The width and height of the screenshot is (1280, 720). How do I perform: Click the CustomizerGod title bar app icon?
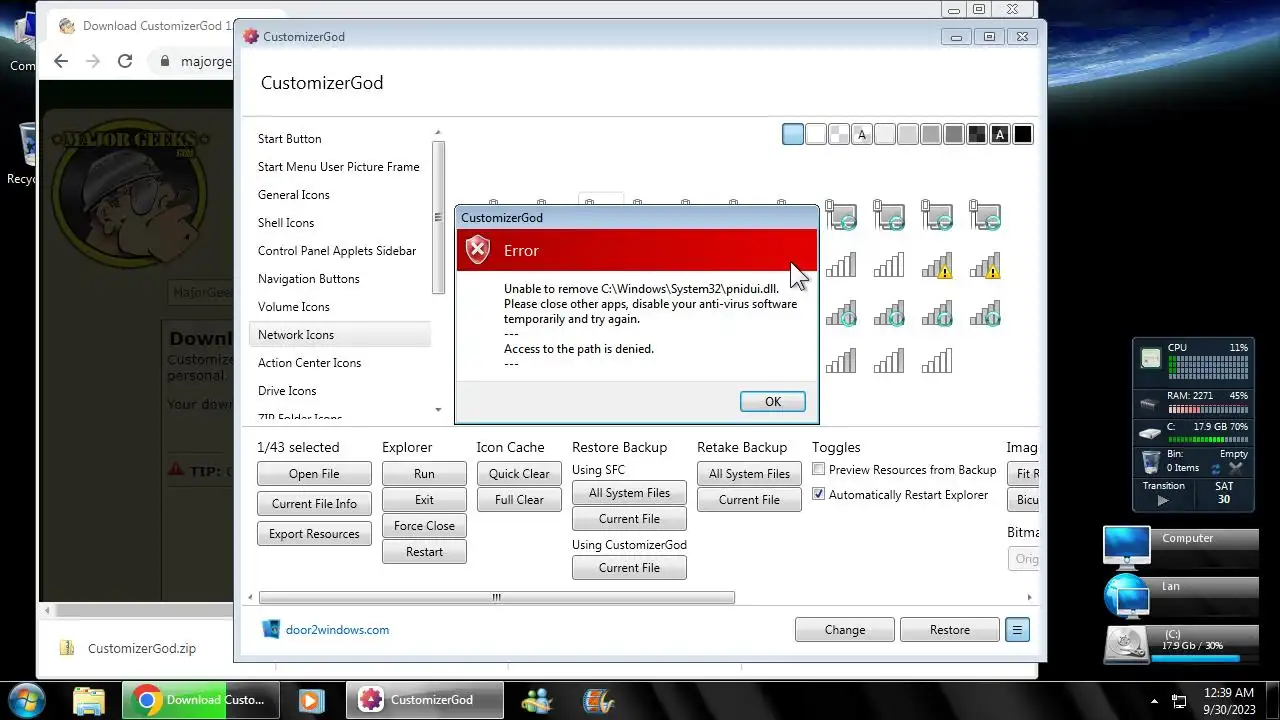pos(250,37)
